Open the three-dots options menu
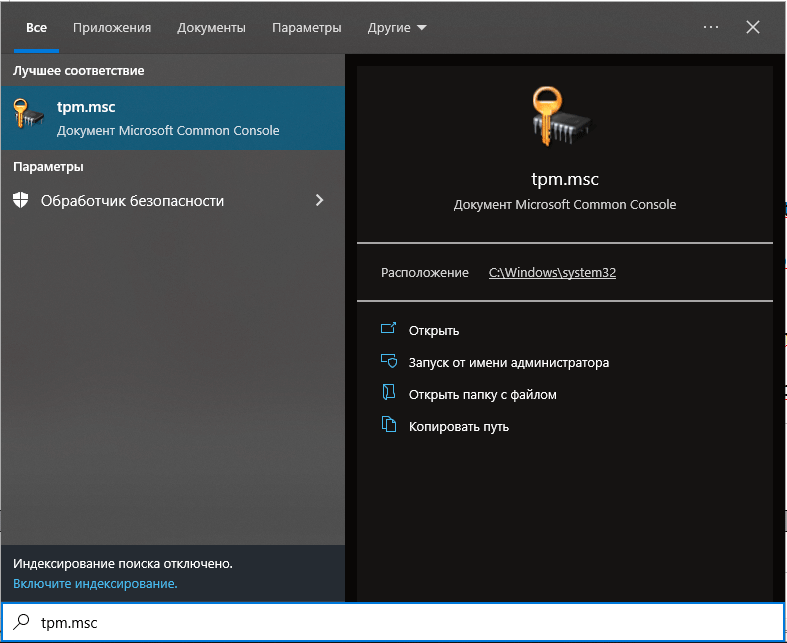The height and width of the screenshot is (643, 787). [711, 27]
